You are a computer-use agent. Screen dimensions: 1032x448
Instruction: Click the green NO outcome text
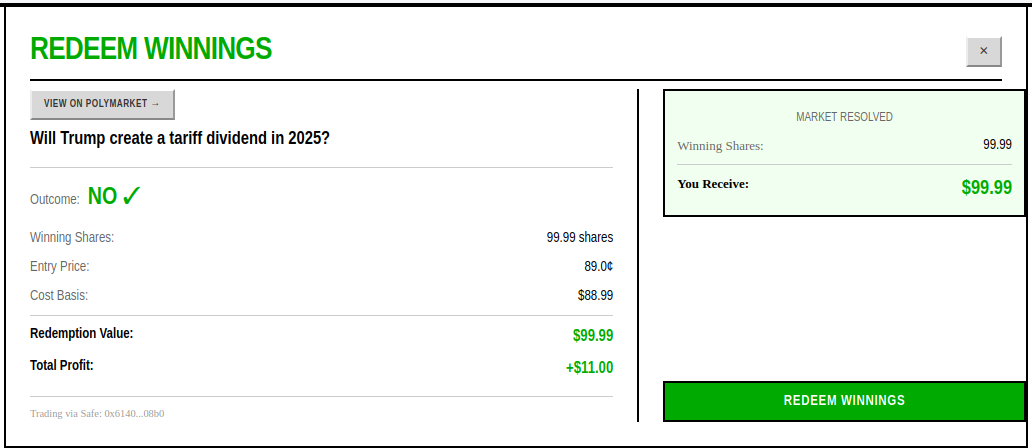point(102,196)
